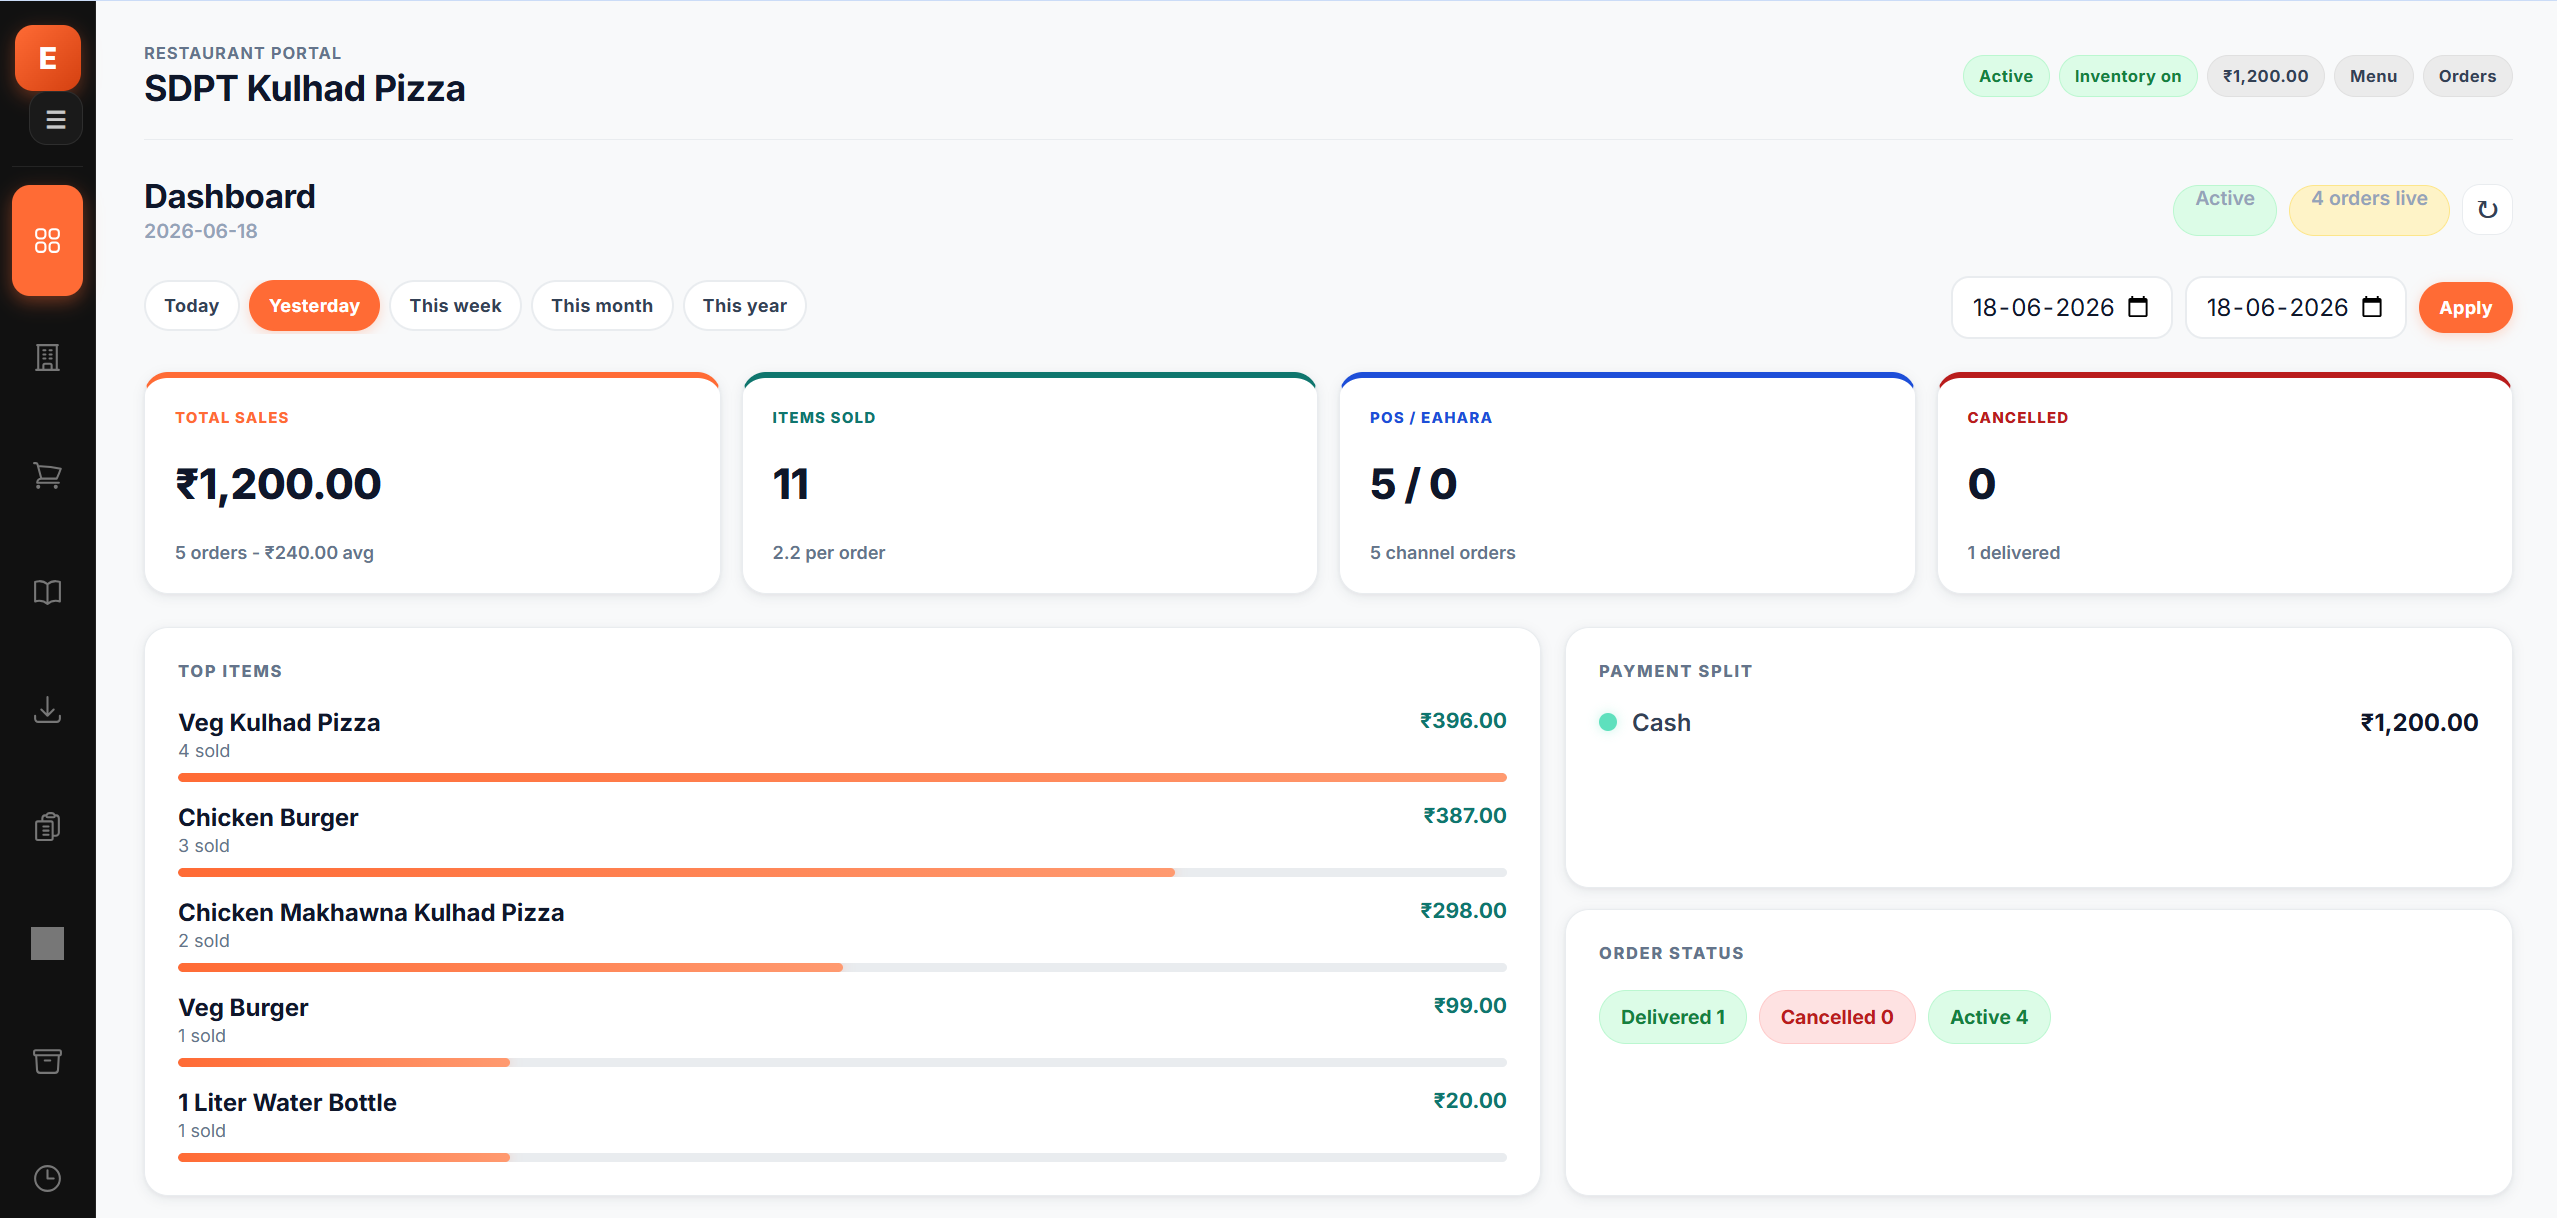The height and width of the screenshot is (1218, 2557).
Task: Click the 2.2 per order text
Action: (x=828, y=552)
